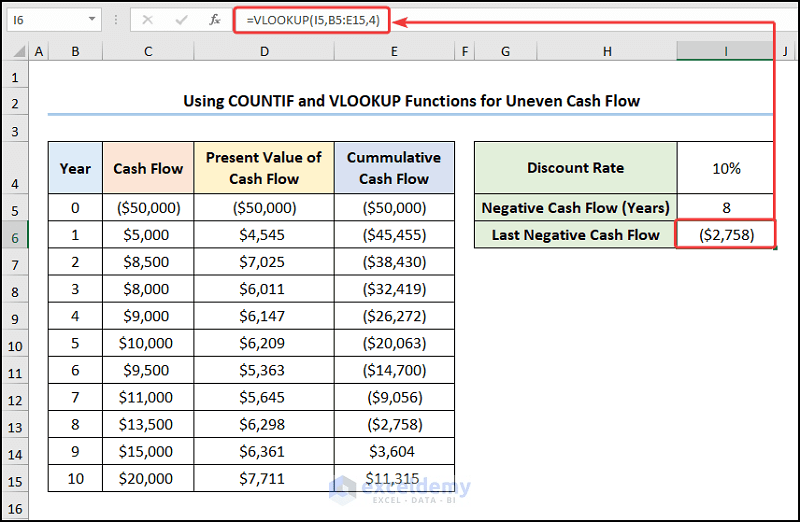The image size is (800, 522).
Task: Click the $6,298 present value cell
Action: pos(264,424)
